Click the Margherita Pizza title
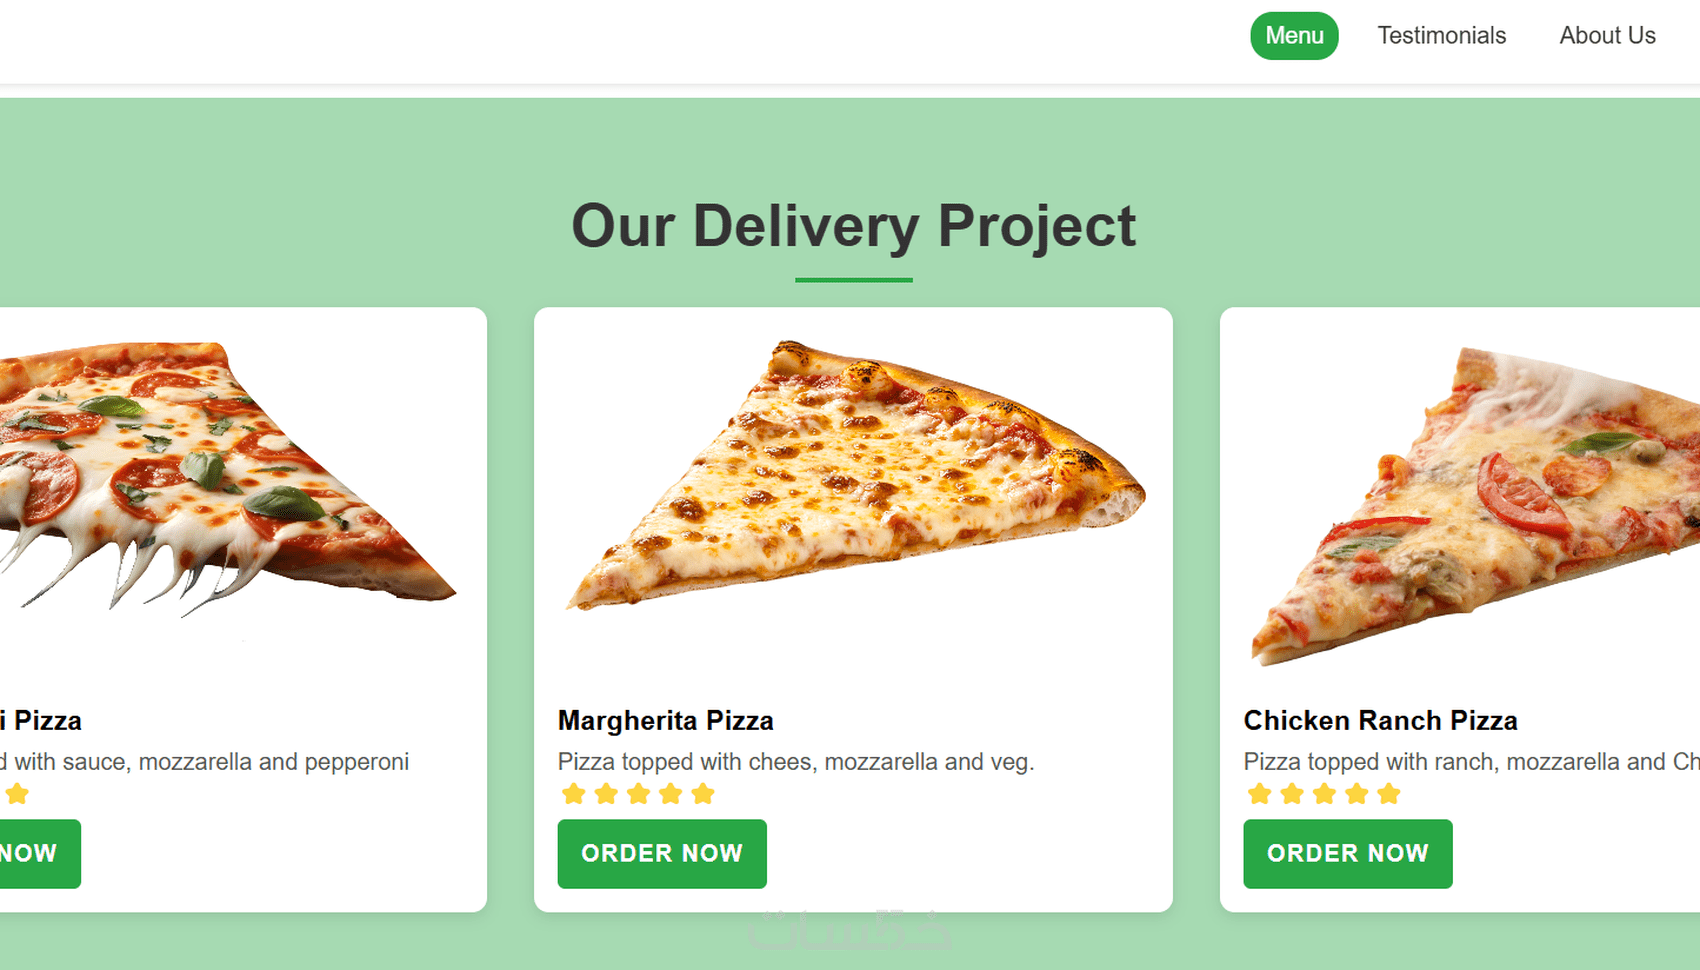This screenshot has height=970, width=1700. (666, 721)
